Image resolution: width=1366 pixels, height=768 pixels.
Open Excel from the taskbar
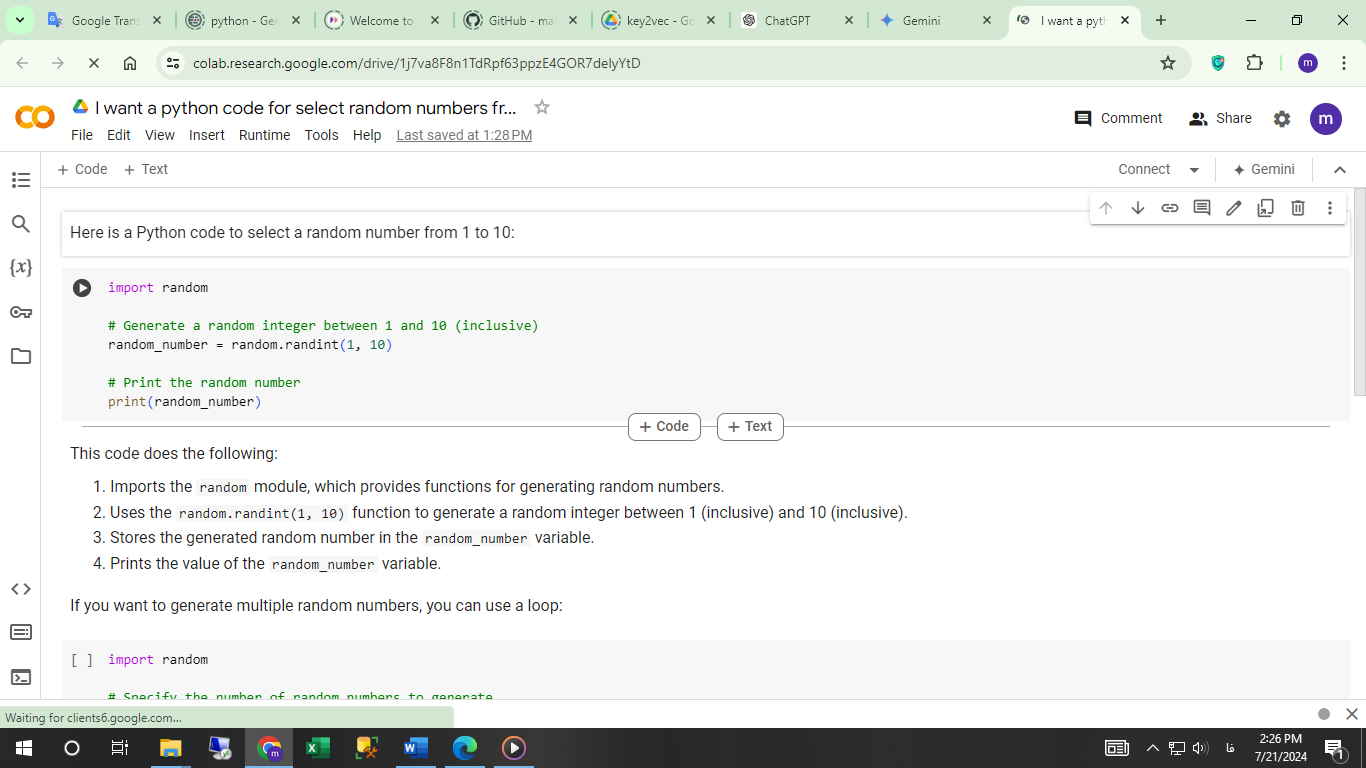coord(318,748)
